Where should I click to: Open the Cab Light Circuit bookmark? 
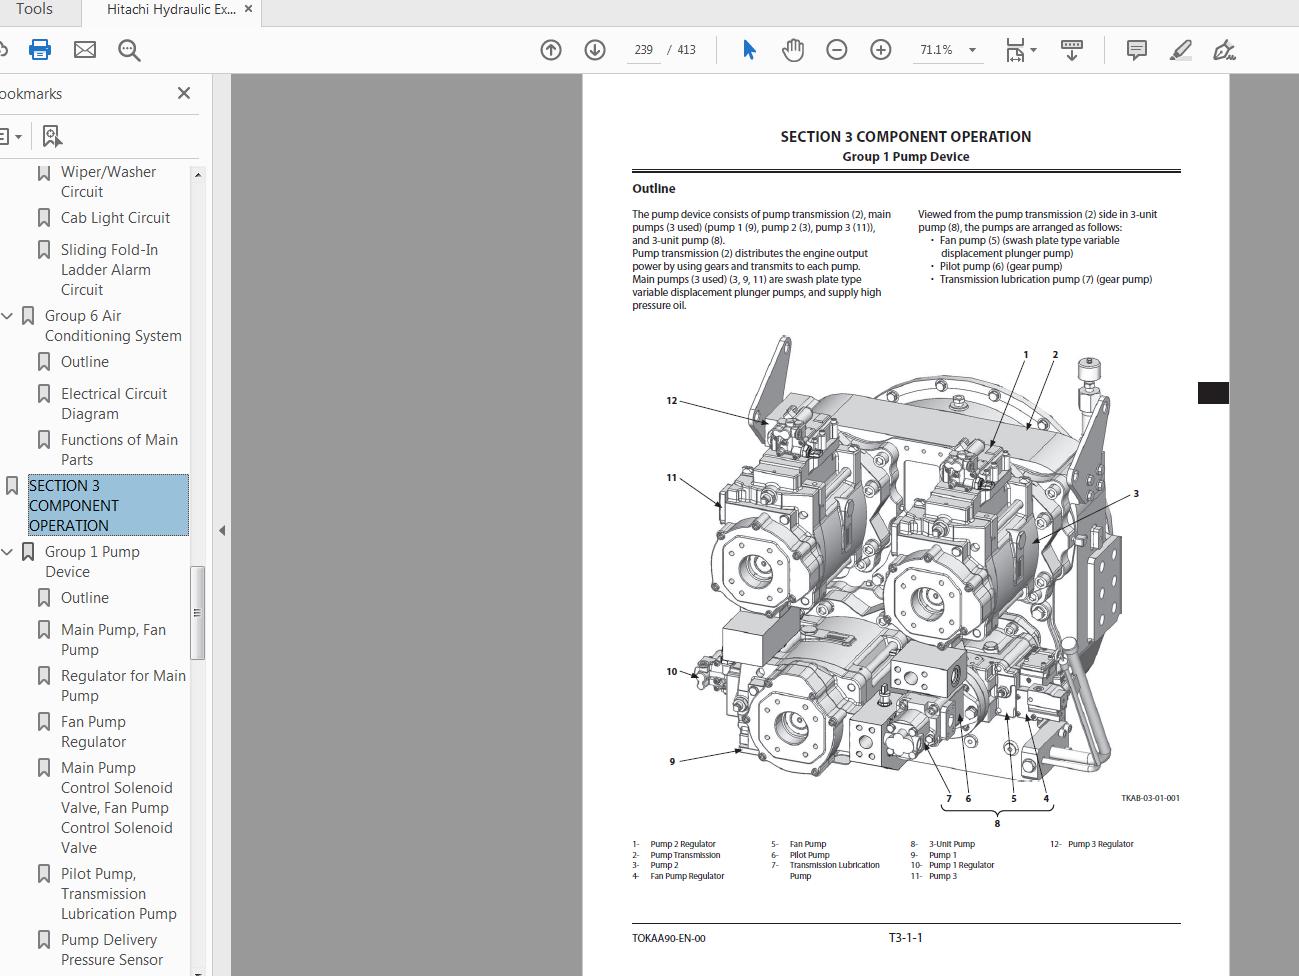click(x=113, y=217)
